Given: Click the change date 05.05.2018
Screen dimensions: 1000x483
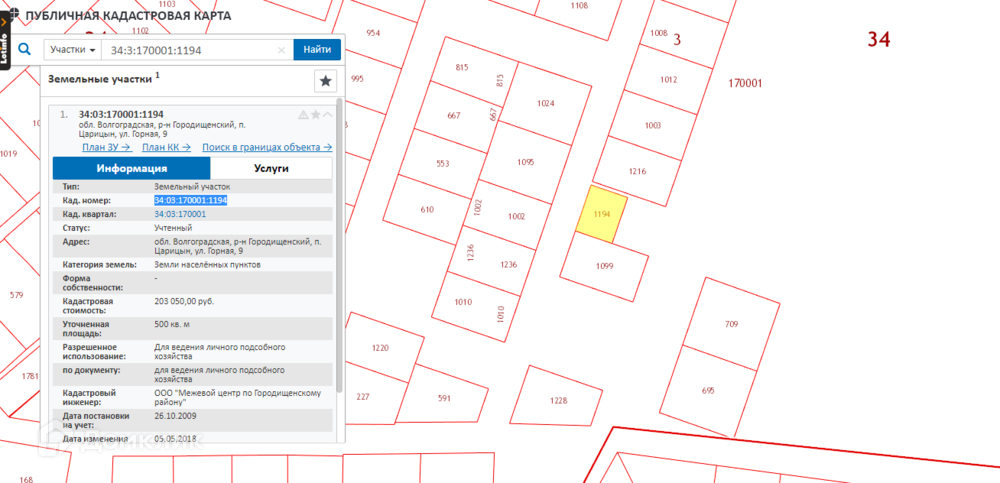Looking at the screenshot, I should point(175,439).
